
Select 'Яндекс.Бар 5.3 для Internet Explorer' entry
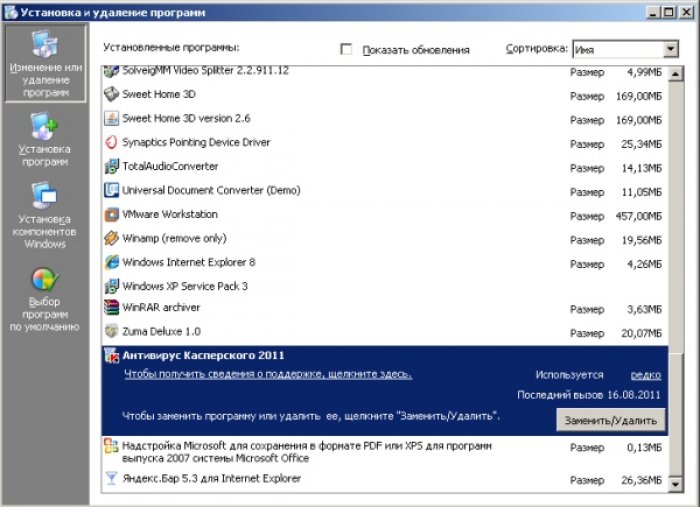point(385,479)
